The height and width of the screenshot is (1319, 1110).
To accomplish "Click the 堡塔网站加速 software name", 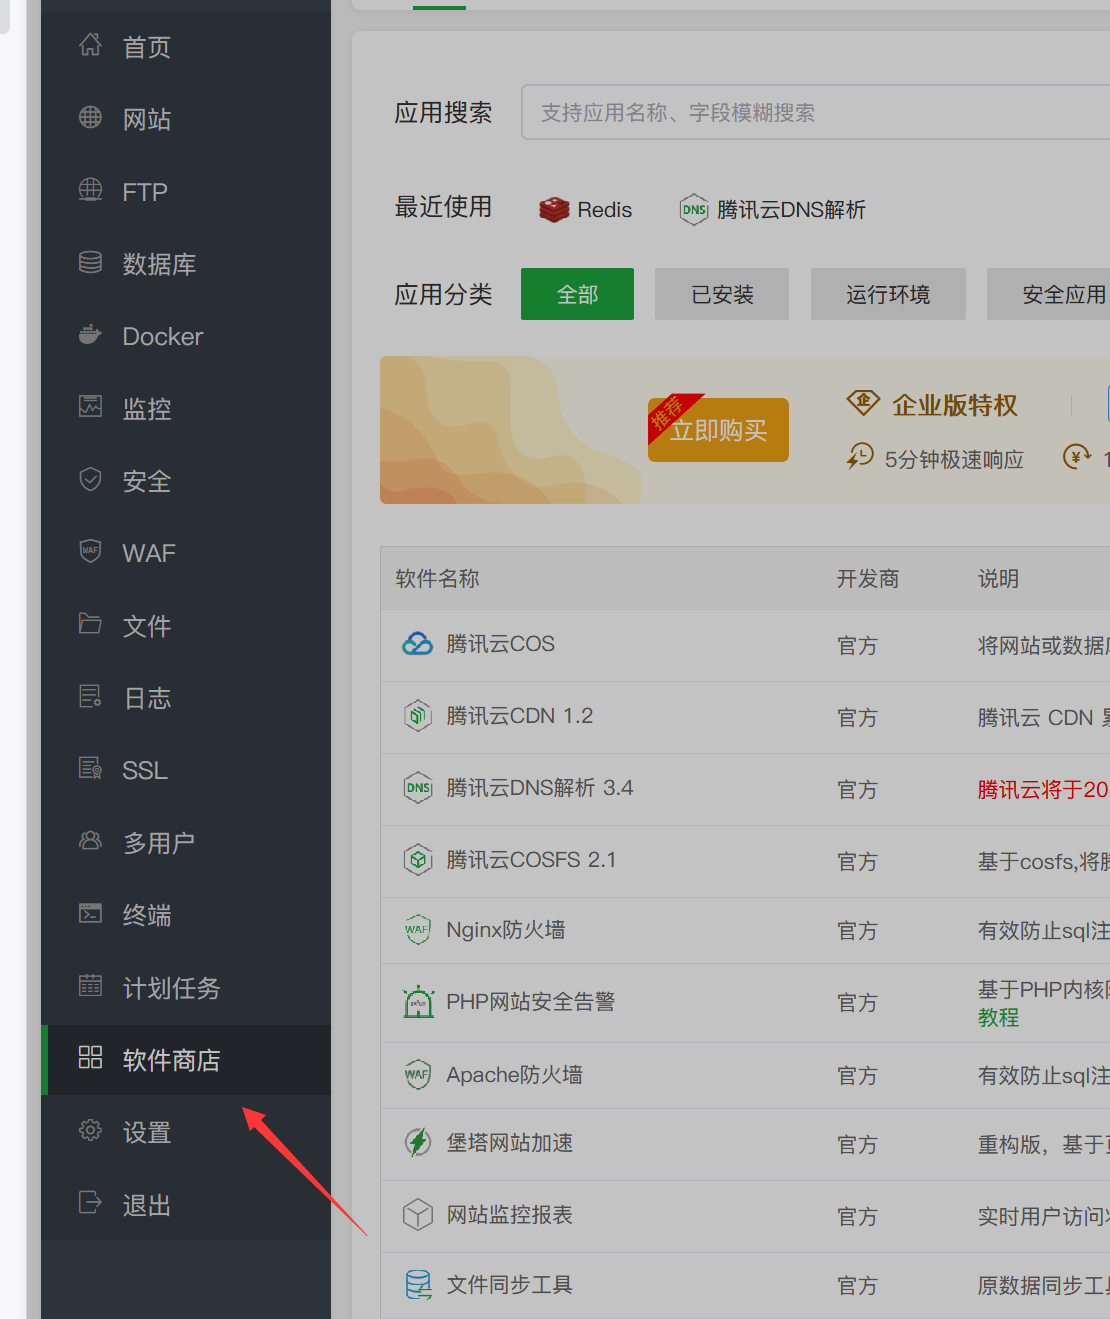I will tap(509, 1143).
